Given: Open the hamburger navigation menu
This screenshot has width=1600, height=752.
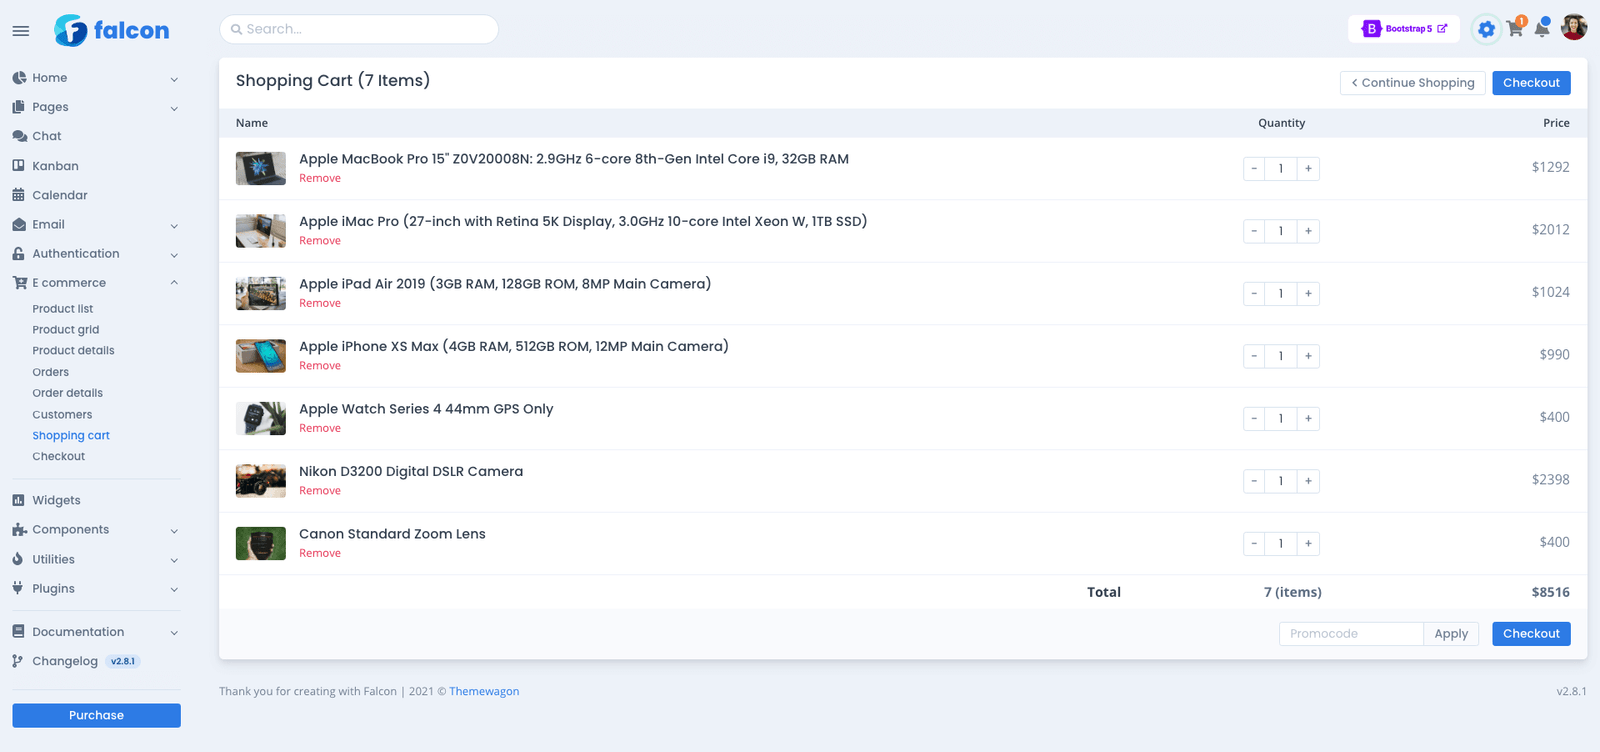Looking at the screenshot, I should (20, 31).
